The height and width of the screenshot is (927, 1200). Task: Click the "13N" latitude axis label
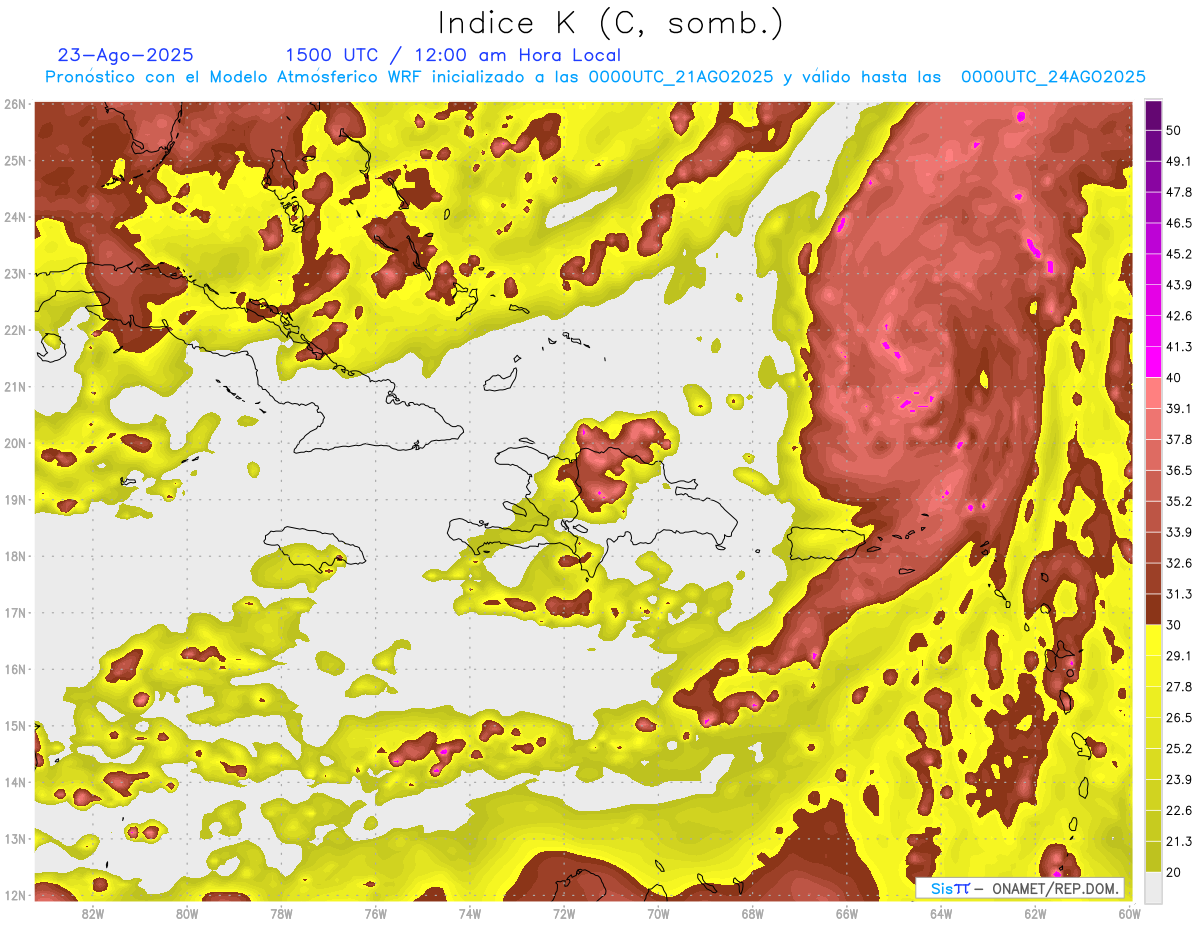tap(15, 839)
